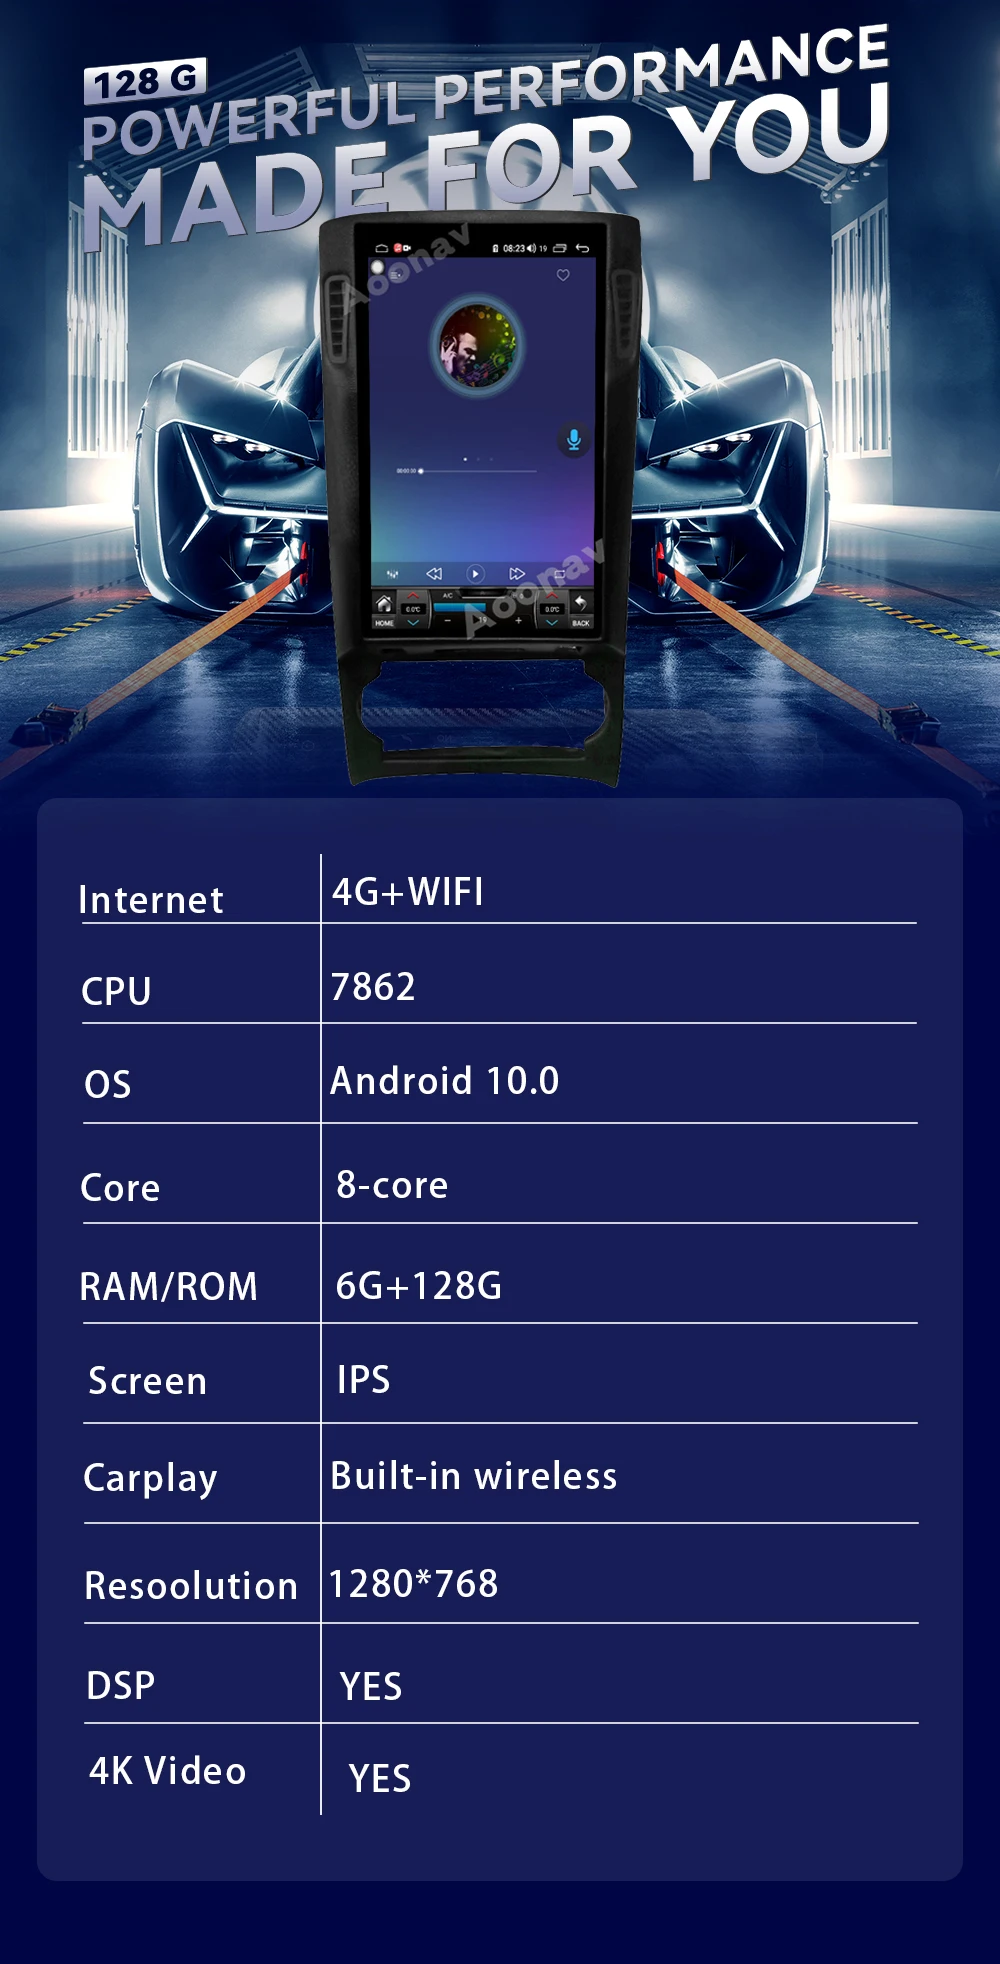Click the circular album art thumbnail

click(477, 344)
